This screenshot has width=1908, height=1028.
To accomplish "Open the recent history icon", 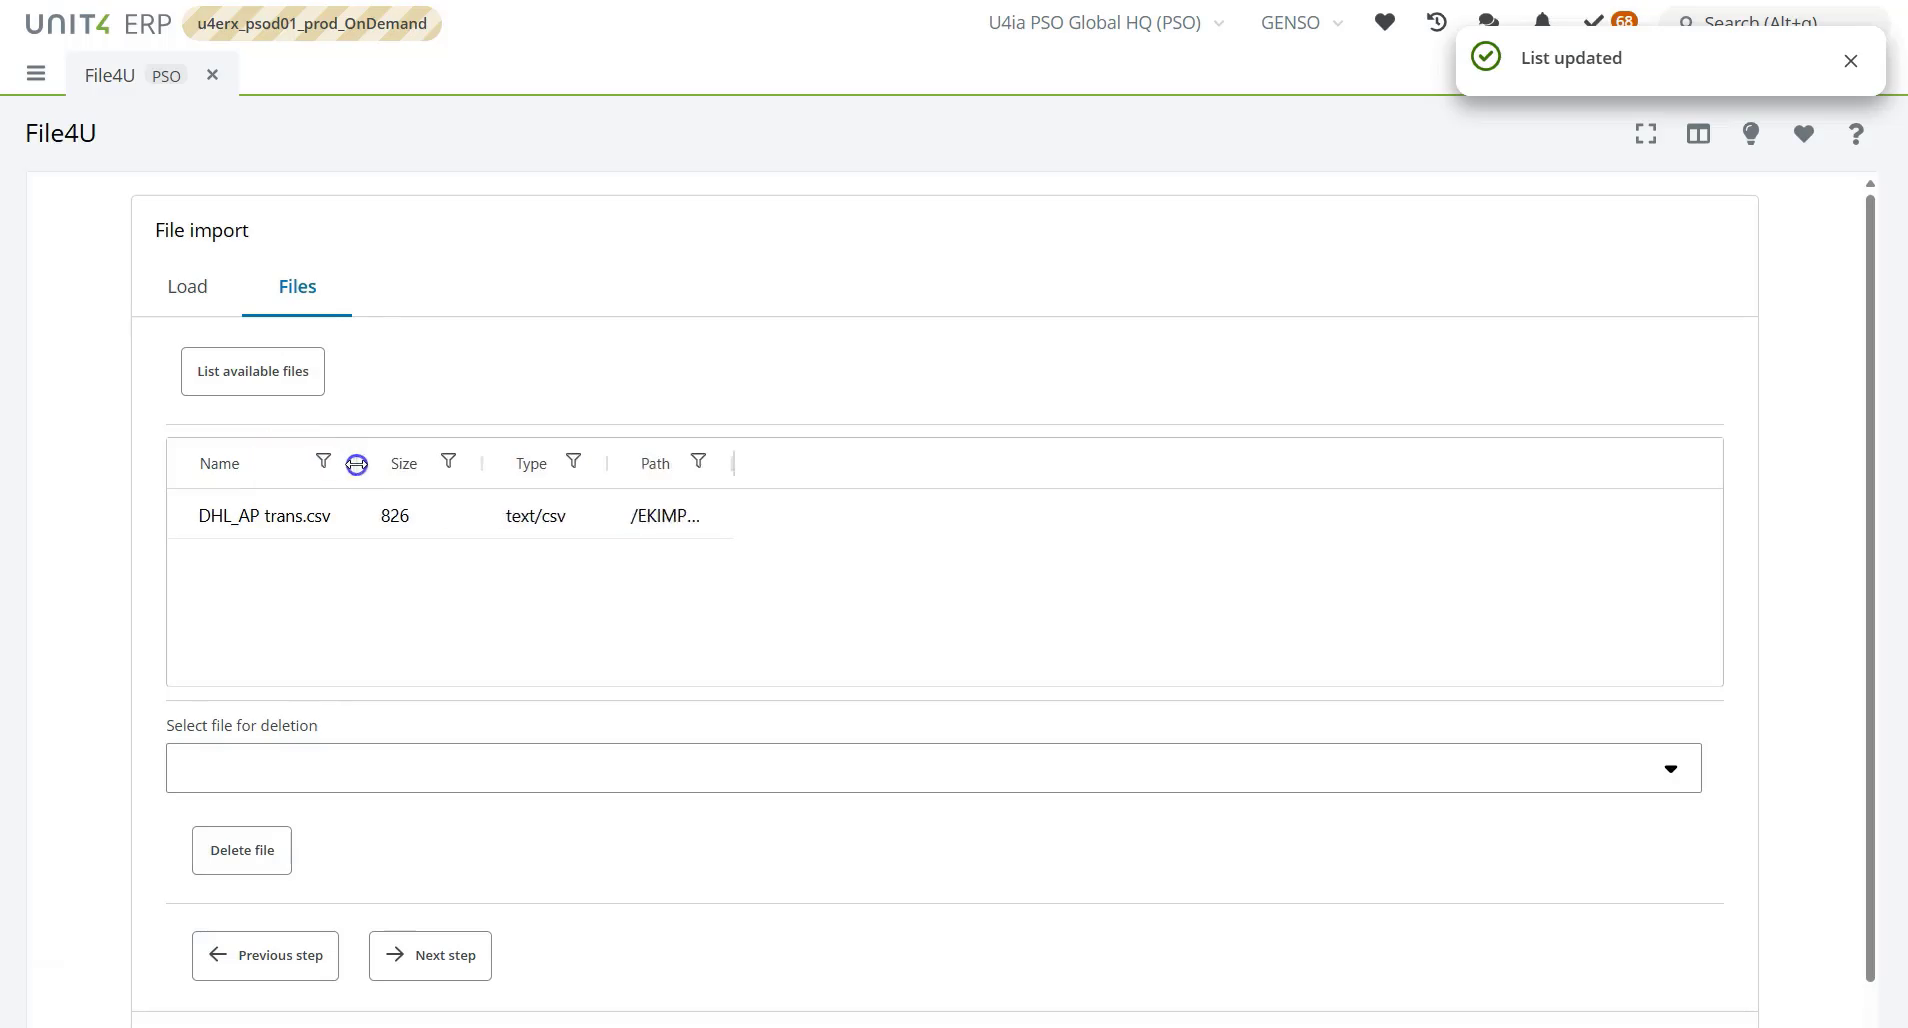I will tap(1435, 21).
